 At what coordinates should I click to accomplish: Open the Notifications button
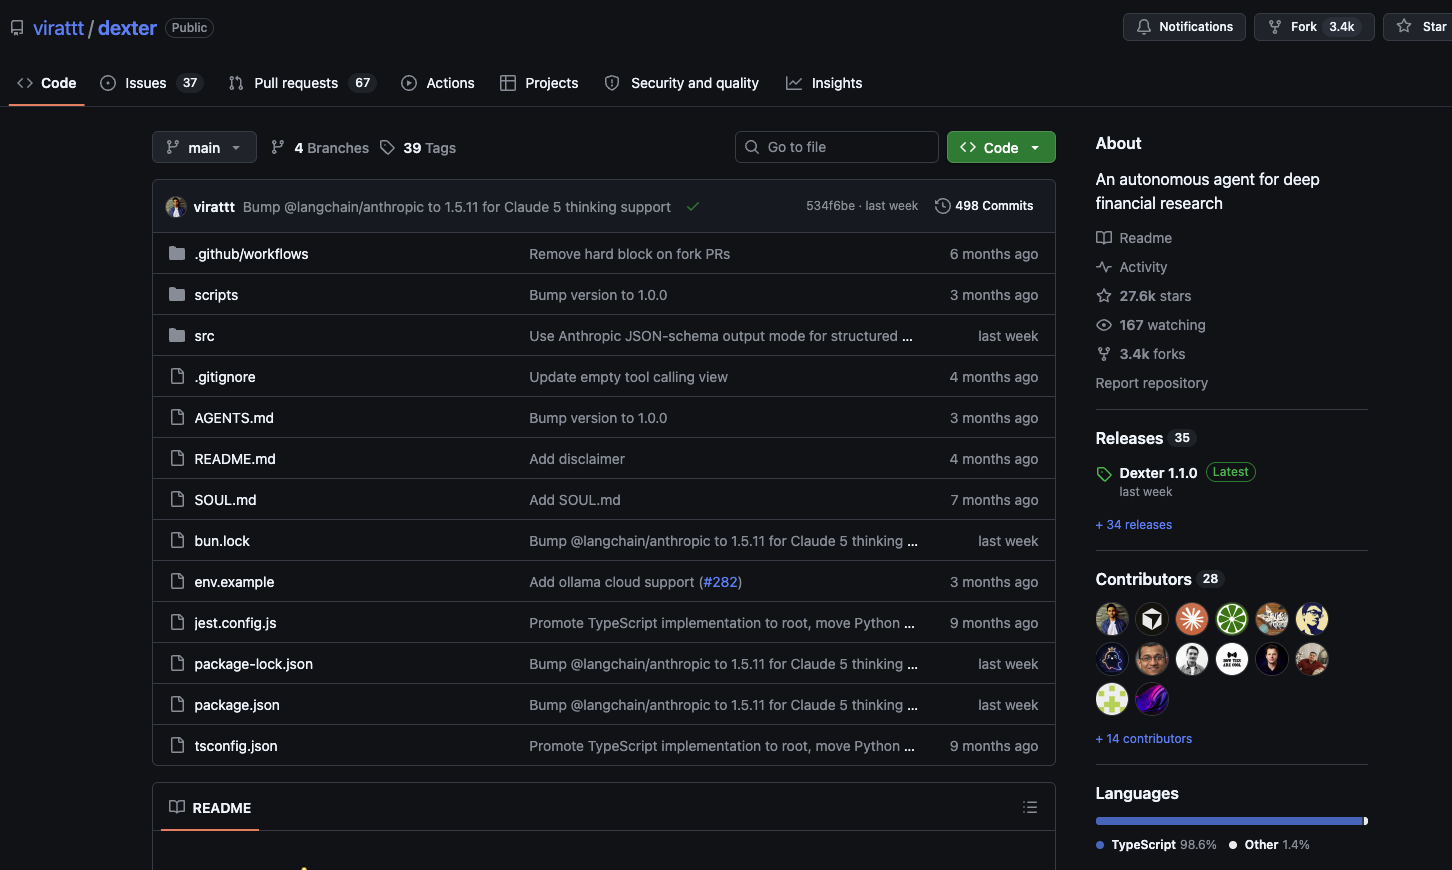[x=1184, y=27]
